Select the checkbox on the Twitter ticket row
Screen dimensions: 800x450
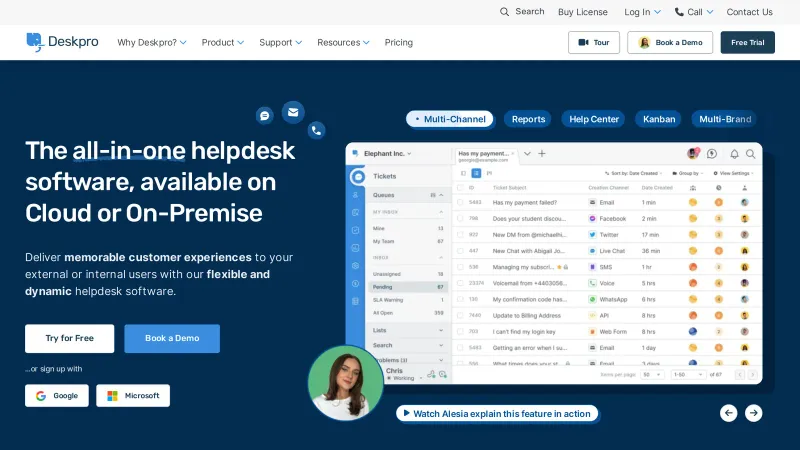(460, 234)
